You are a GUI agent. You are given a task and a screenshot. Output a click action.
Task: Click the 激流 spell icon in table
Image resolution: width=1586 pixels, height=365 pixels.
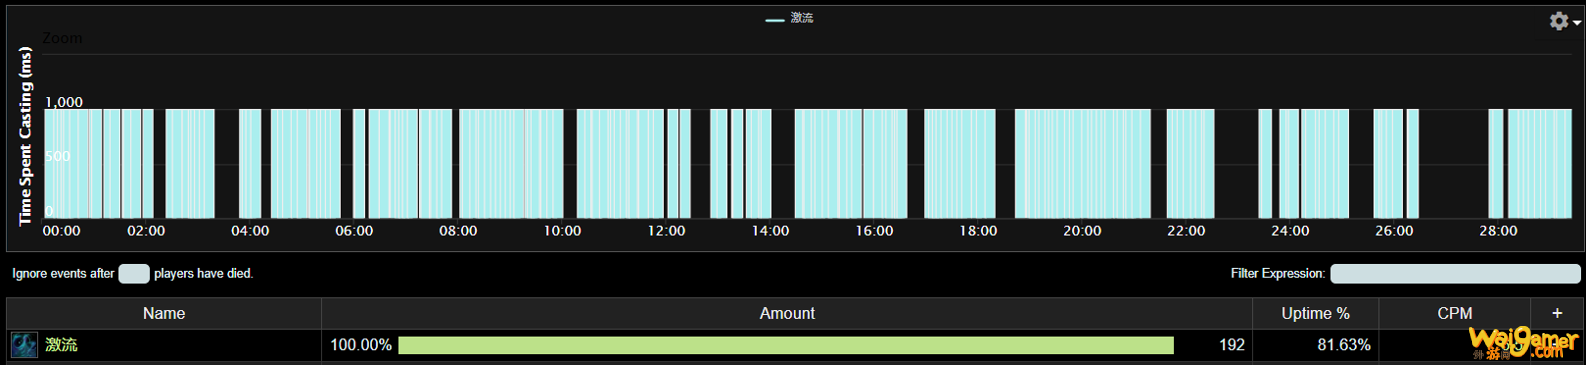(x=24, y=345)
